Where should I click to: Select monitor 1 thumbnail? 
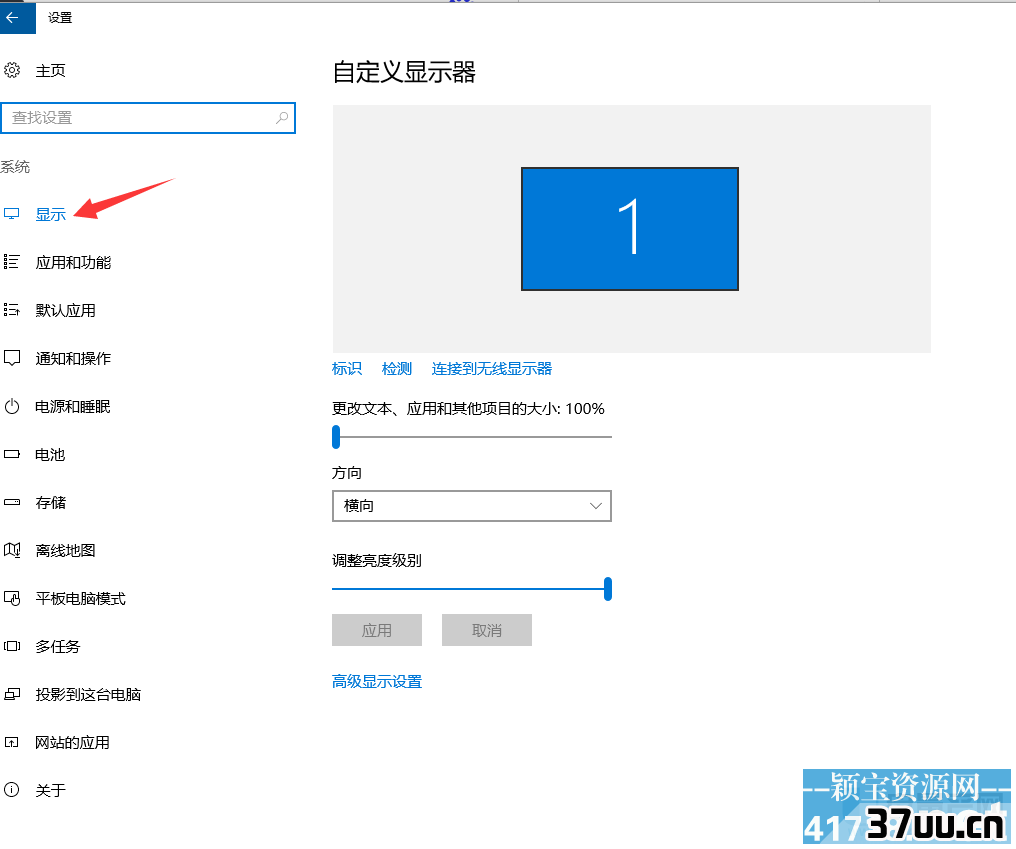tap(630, 229)
